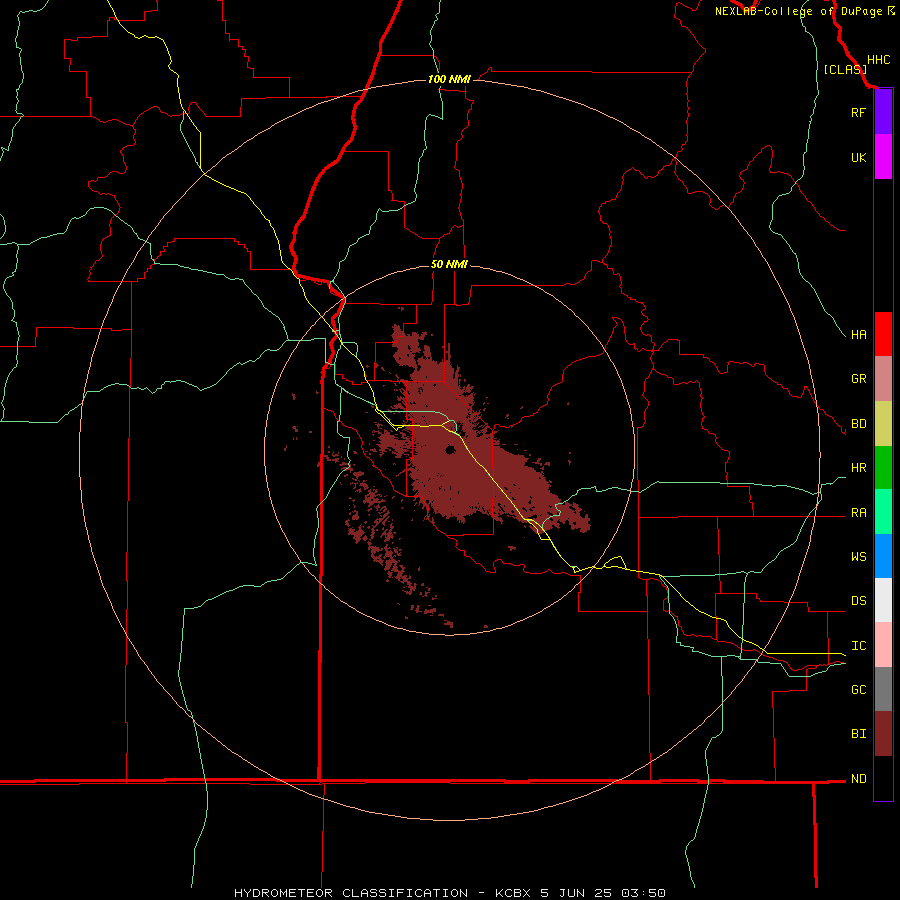Click the RF legend label
The image size is (900, 900).
tap(858, 112)
